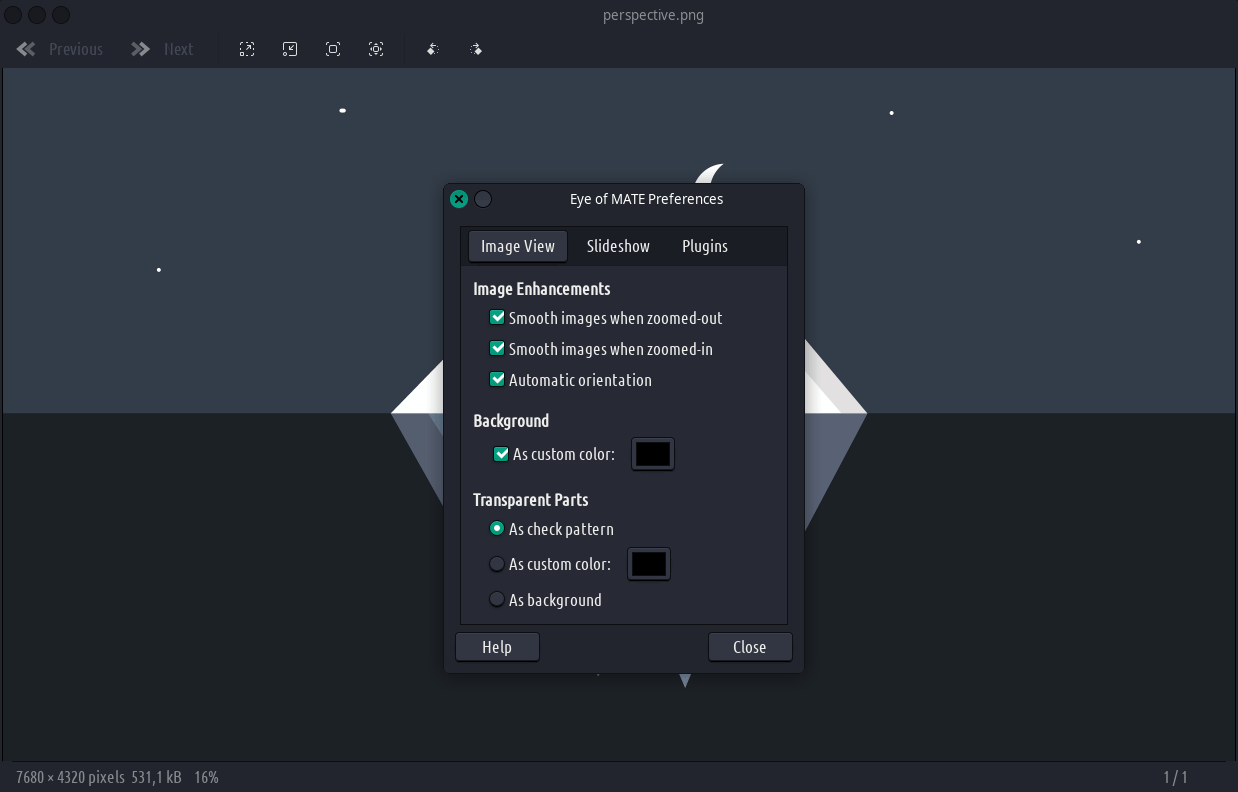Click the zoom out toolbar icon
Screen dimensions: 1238x792
290,49
